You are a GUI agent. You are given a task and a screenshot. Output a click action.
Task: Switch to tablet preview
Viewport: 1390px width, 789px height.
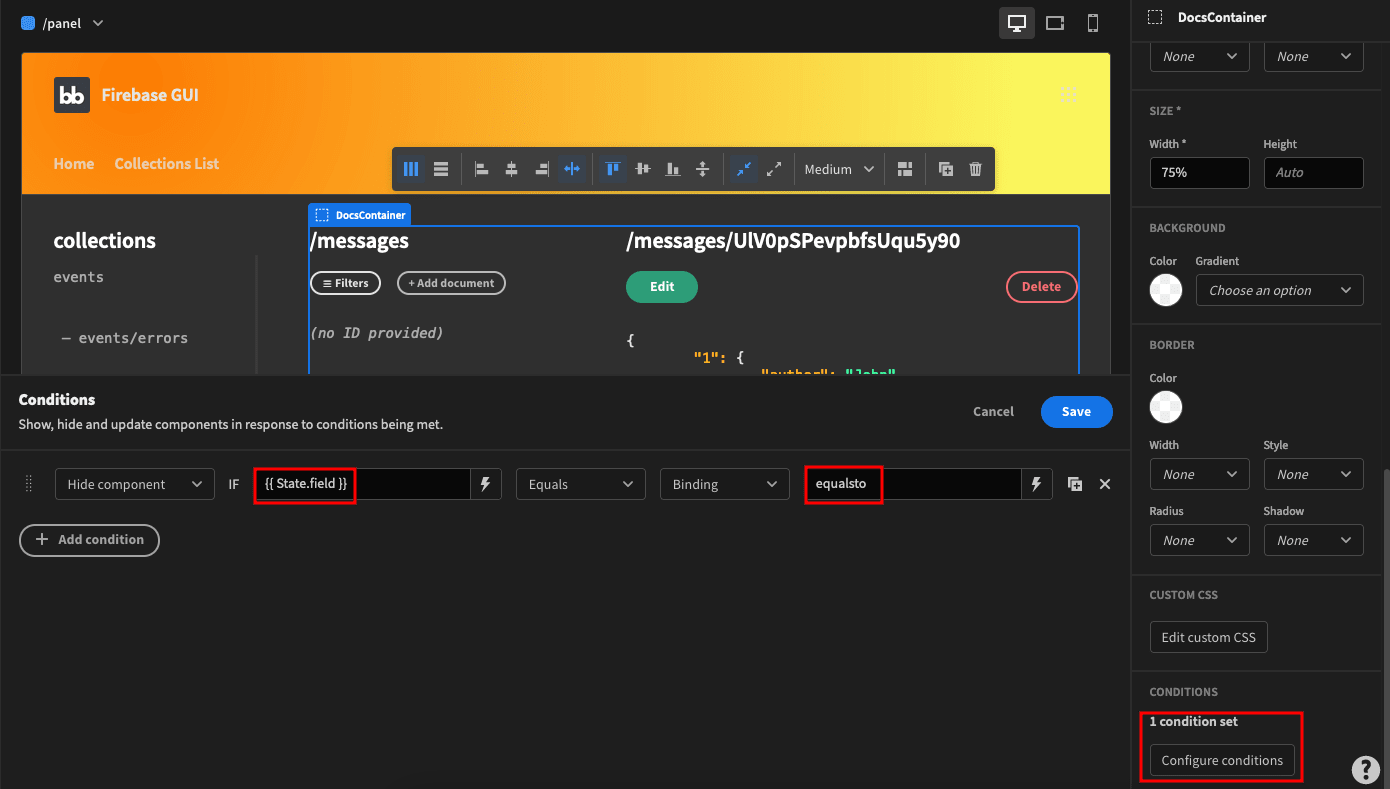tap(1055, 23)
